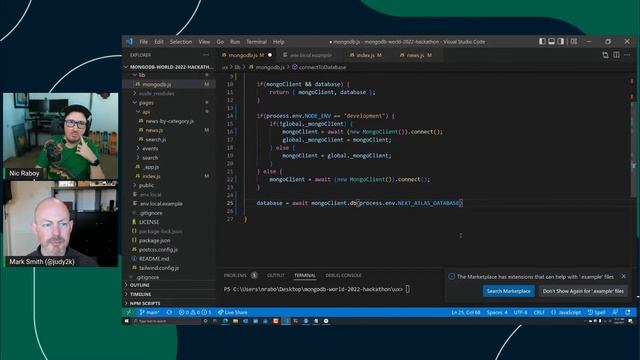Open the Run menu
Screen dimensions: 640x360
click(x=235, y=42)
